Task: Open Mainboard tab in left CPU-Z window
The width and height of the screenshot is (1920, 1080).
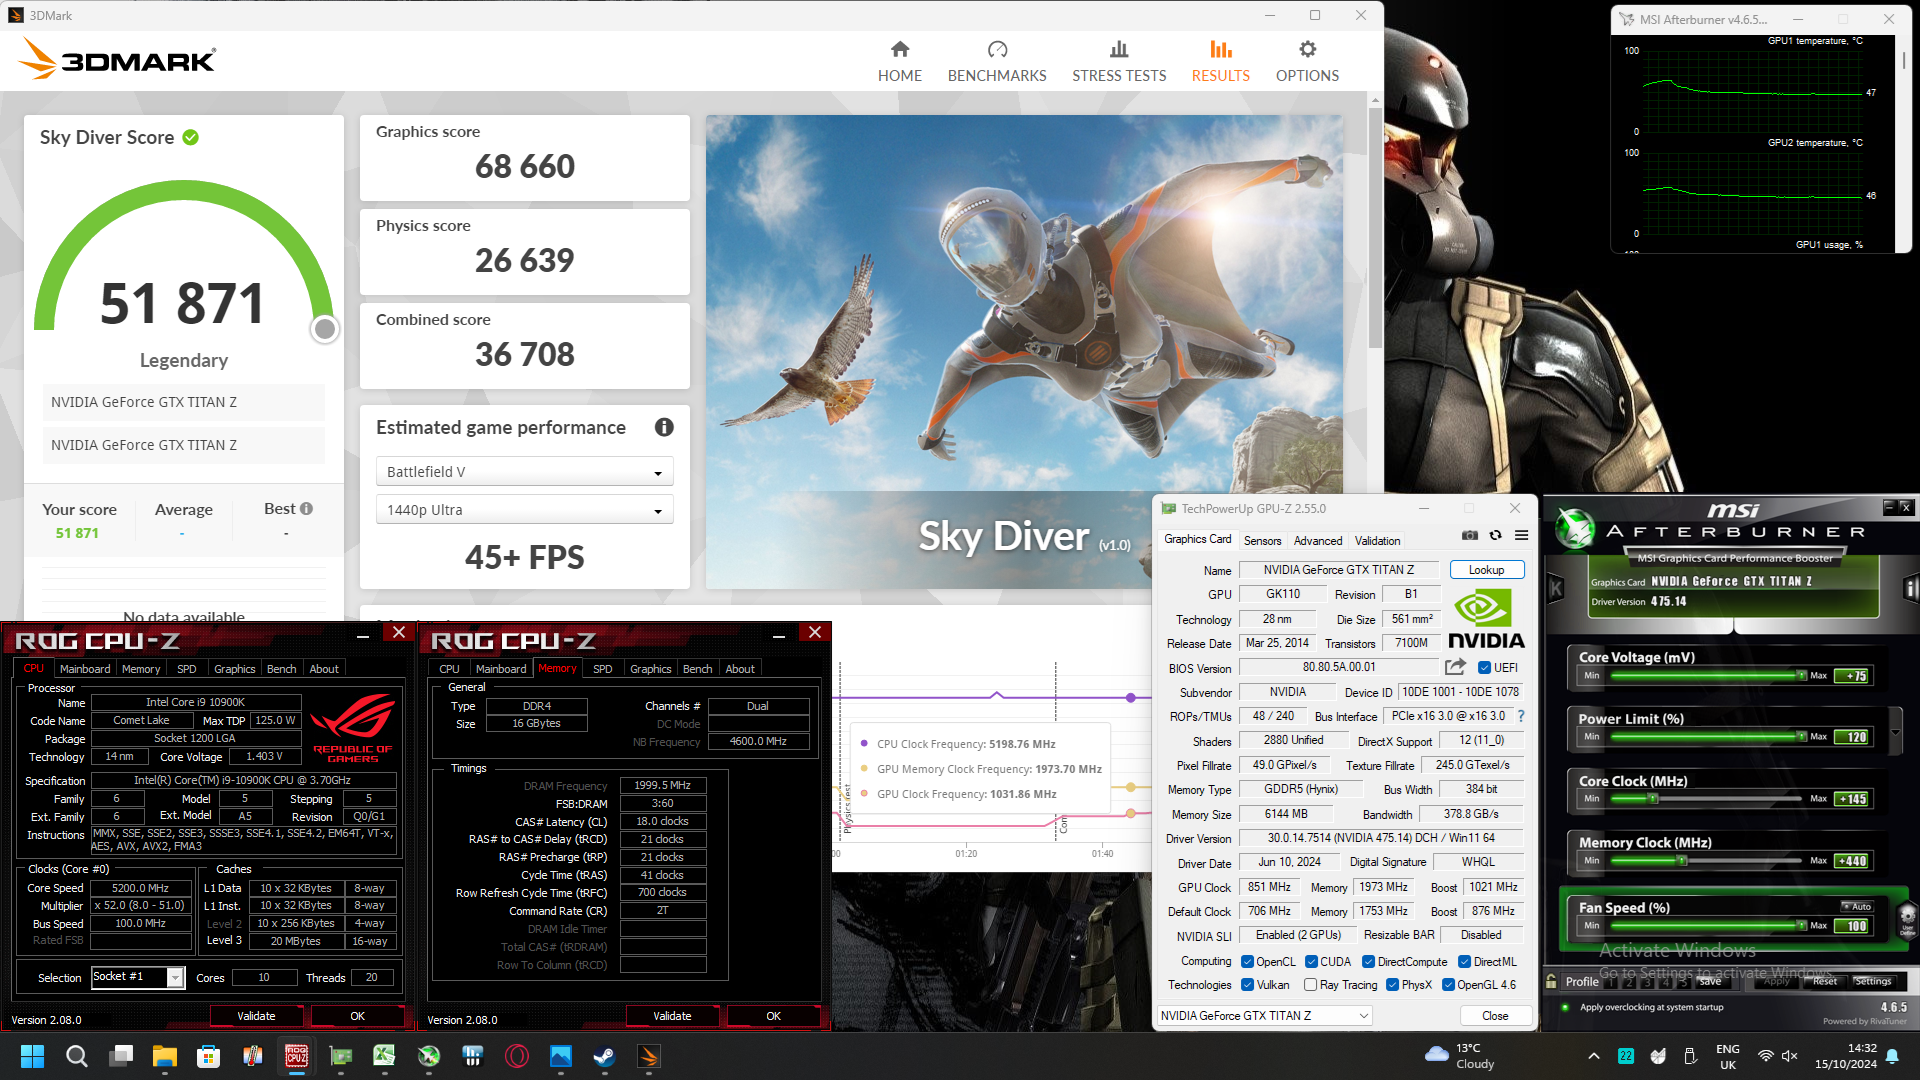Action: (85, 669)
